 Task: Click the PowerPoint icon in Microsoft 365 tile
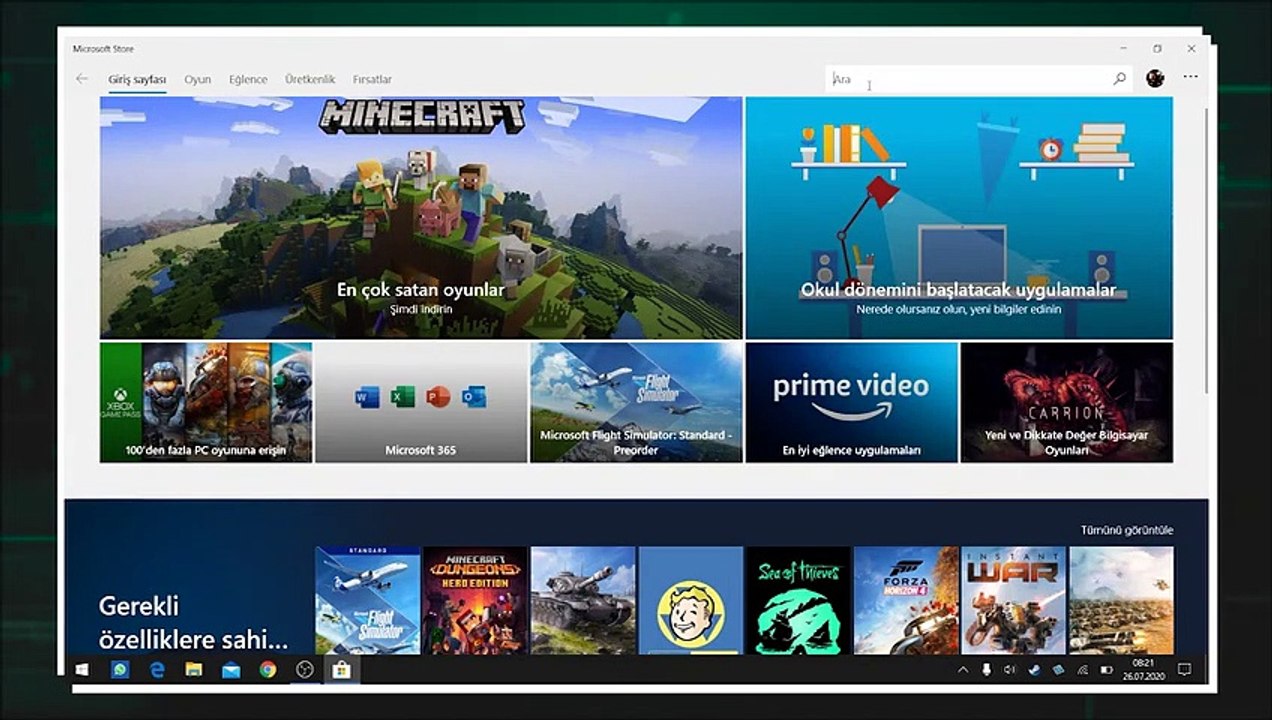point(438,397)
